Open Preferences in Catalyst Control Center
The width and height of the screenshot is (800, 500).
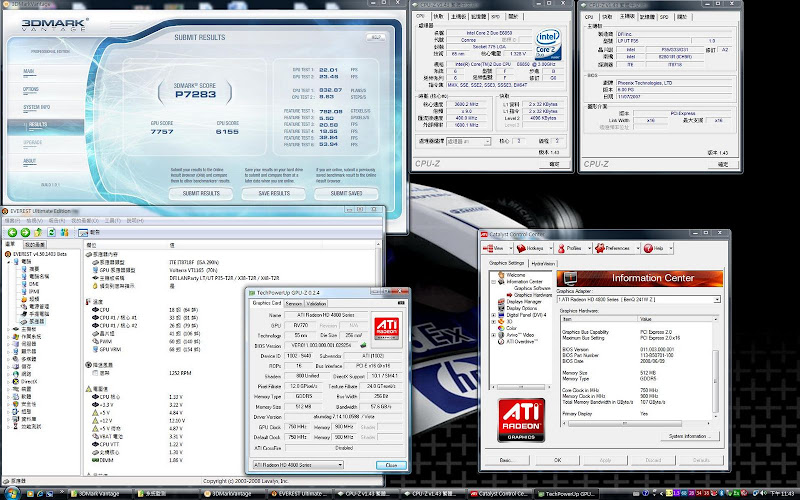612,248
